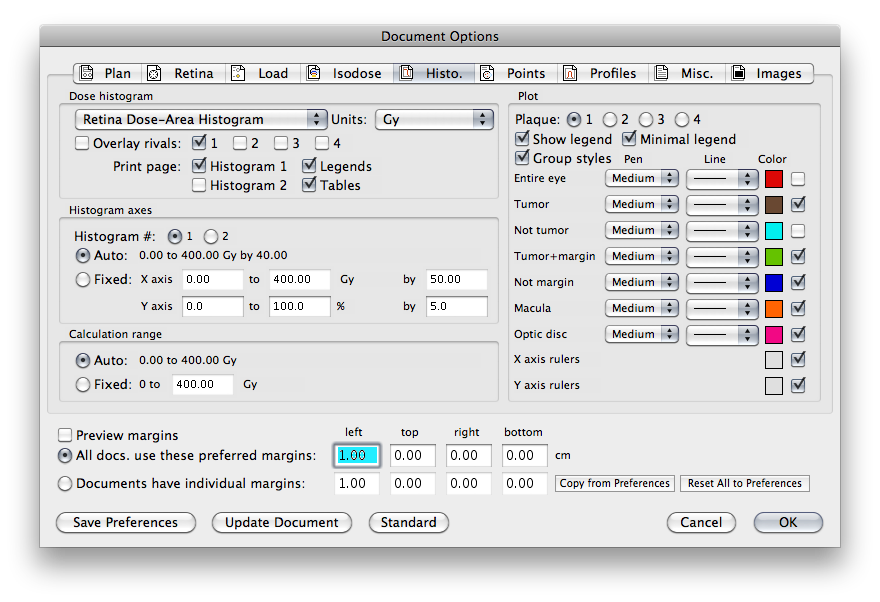
Task: Click the Misc. tab icon
Action: (661, 73)
